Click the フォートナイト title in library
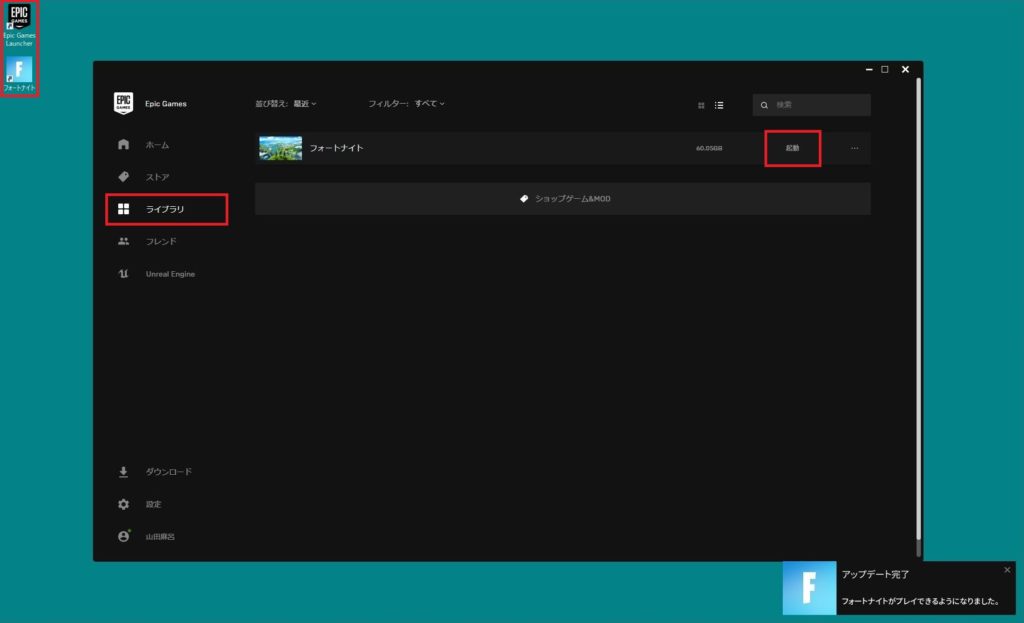 coord(336,148)
